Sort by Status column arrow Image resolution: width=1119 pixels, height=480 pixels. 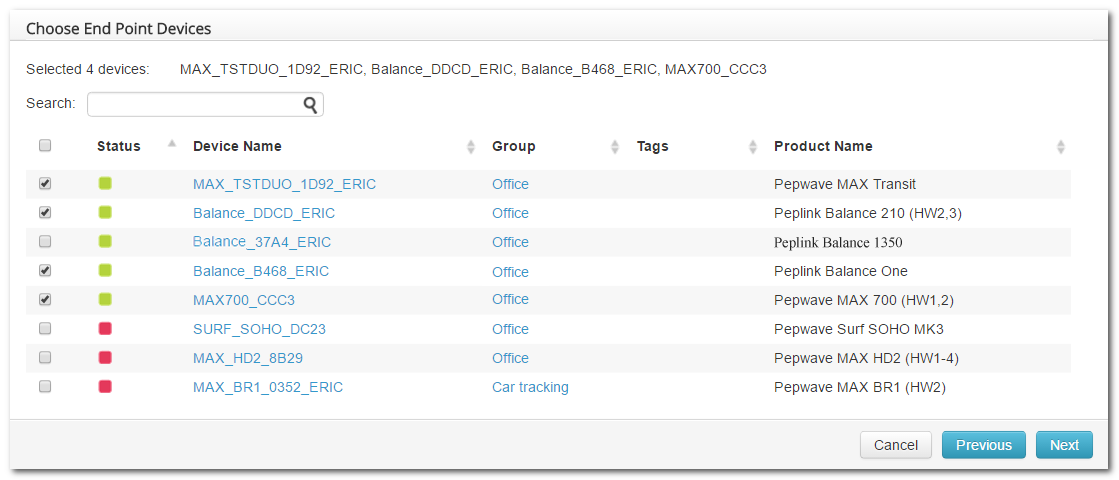(171, 145)
